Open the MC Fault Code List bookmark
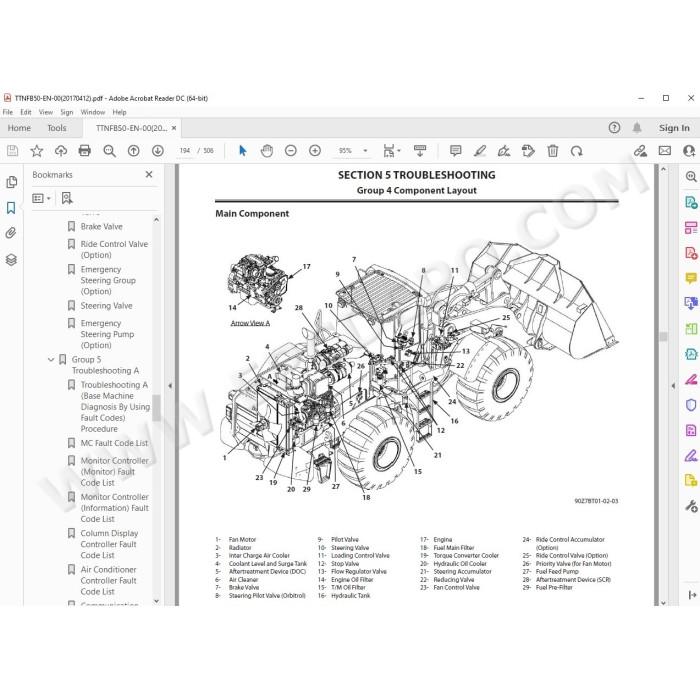The height and width of the screenshot is (700, 700). 114,443
